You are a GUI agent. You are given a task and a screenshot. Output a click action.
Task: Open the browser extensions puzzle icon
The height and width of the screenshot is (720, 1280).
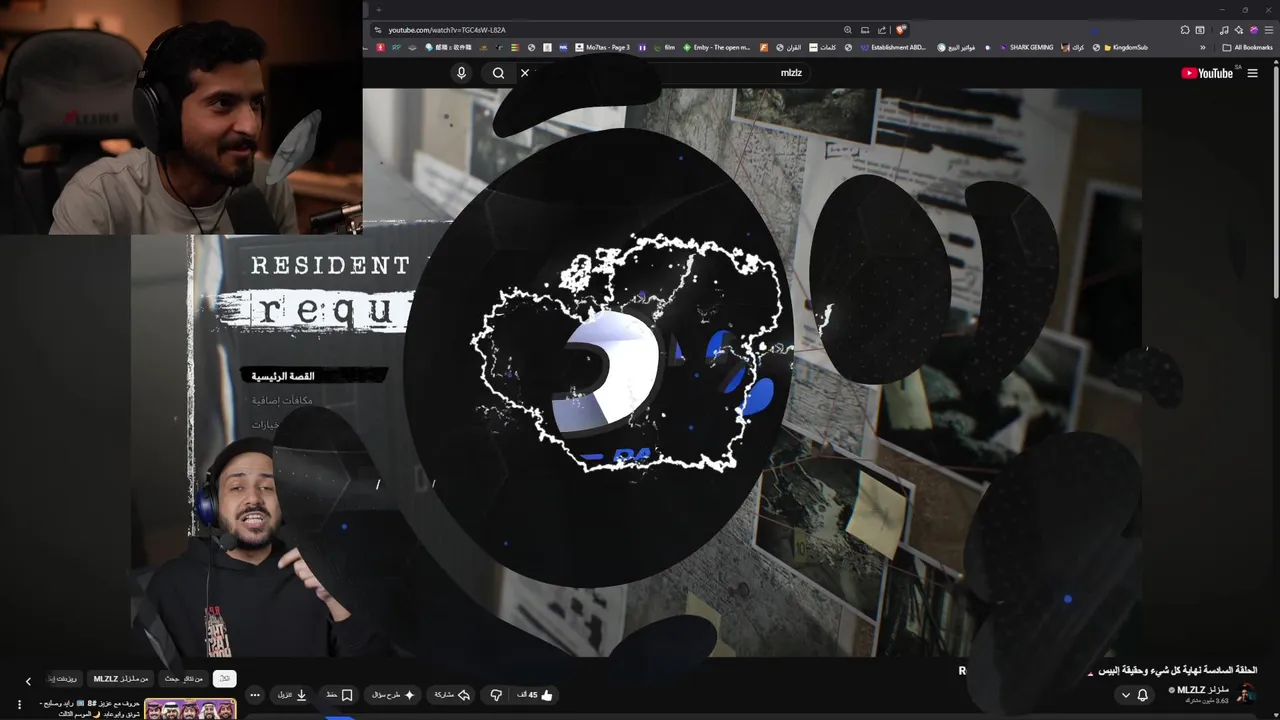pos(1185,30)
